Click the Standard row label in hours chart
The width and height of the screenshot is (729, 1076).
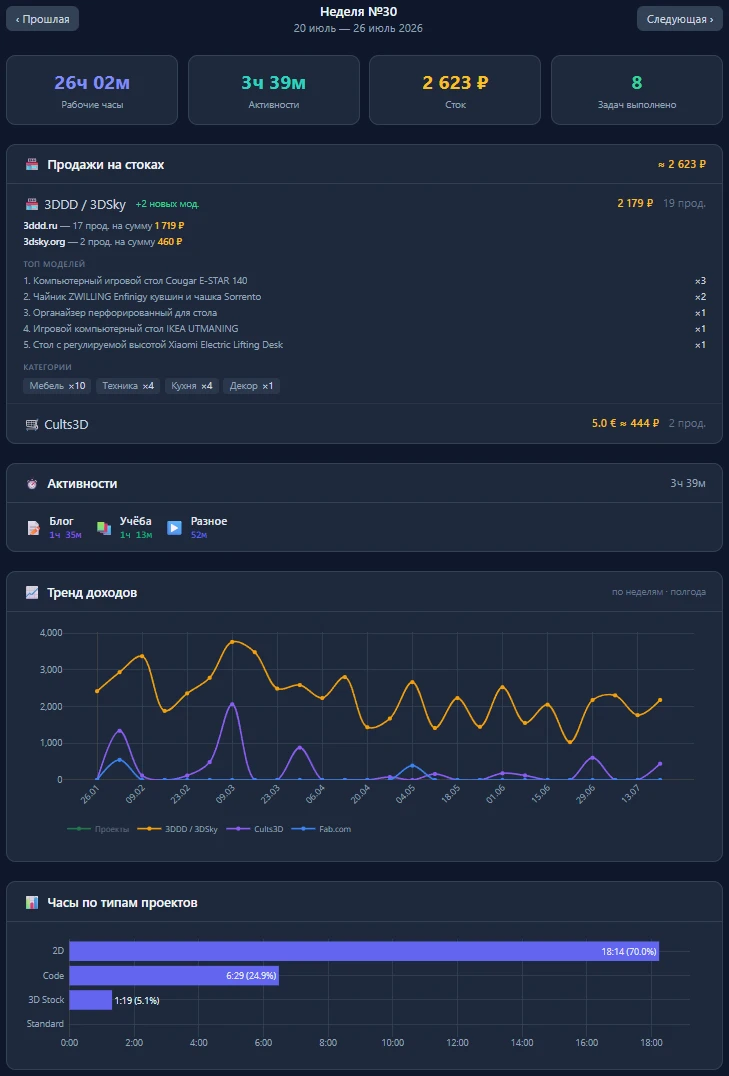(x=45, y=1024)
